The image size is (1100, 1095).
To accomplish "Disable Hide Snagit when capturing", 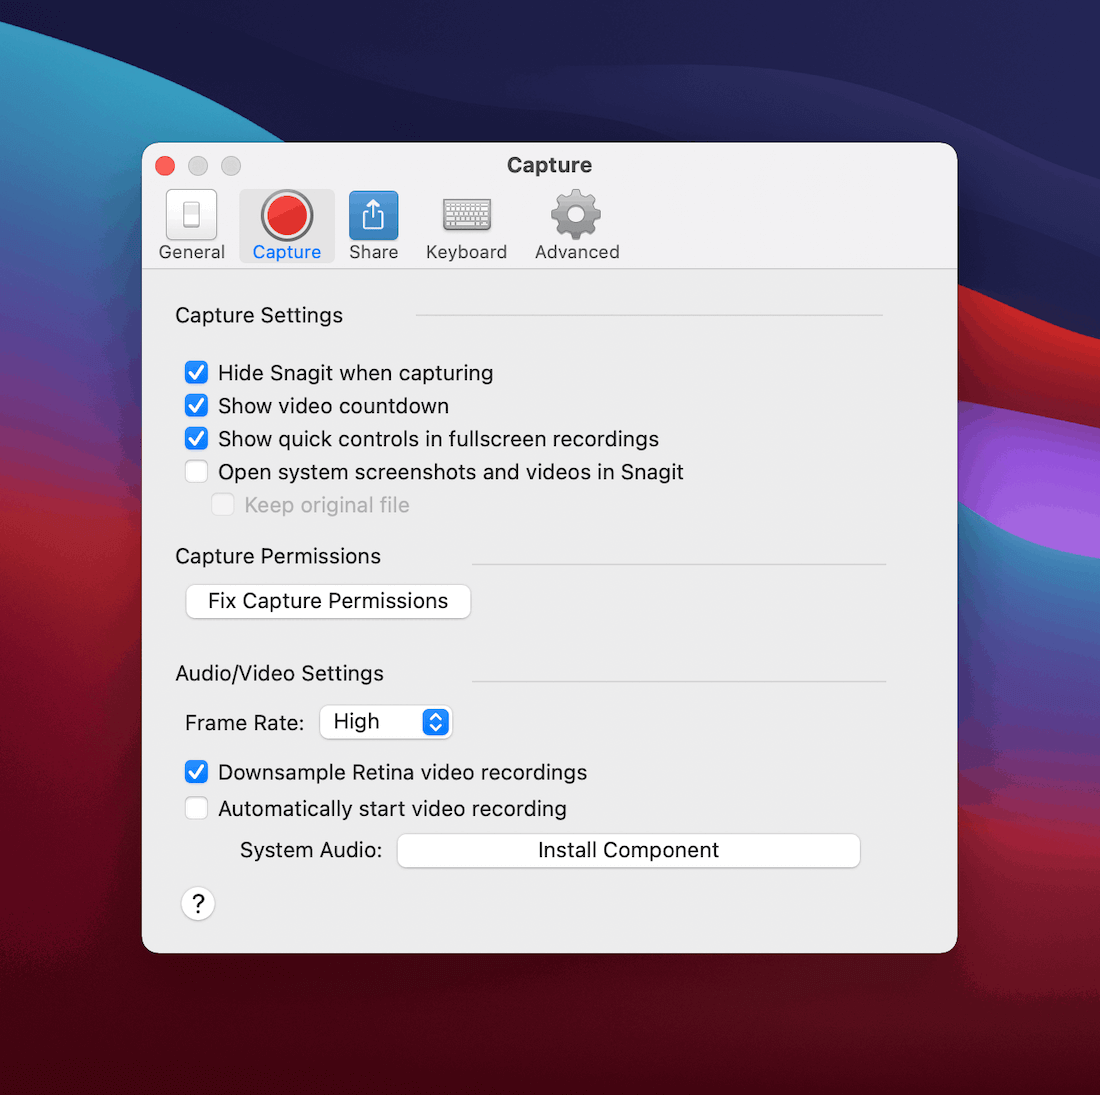I will [196, 372].
